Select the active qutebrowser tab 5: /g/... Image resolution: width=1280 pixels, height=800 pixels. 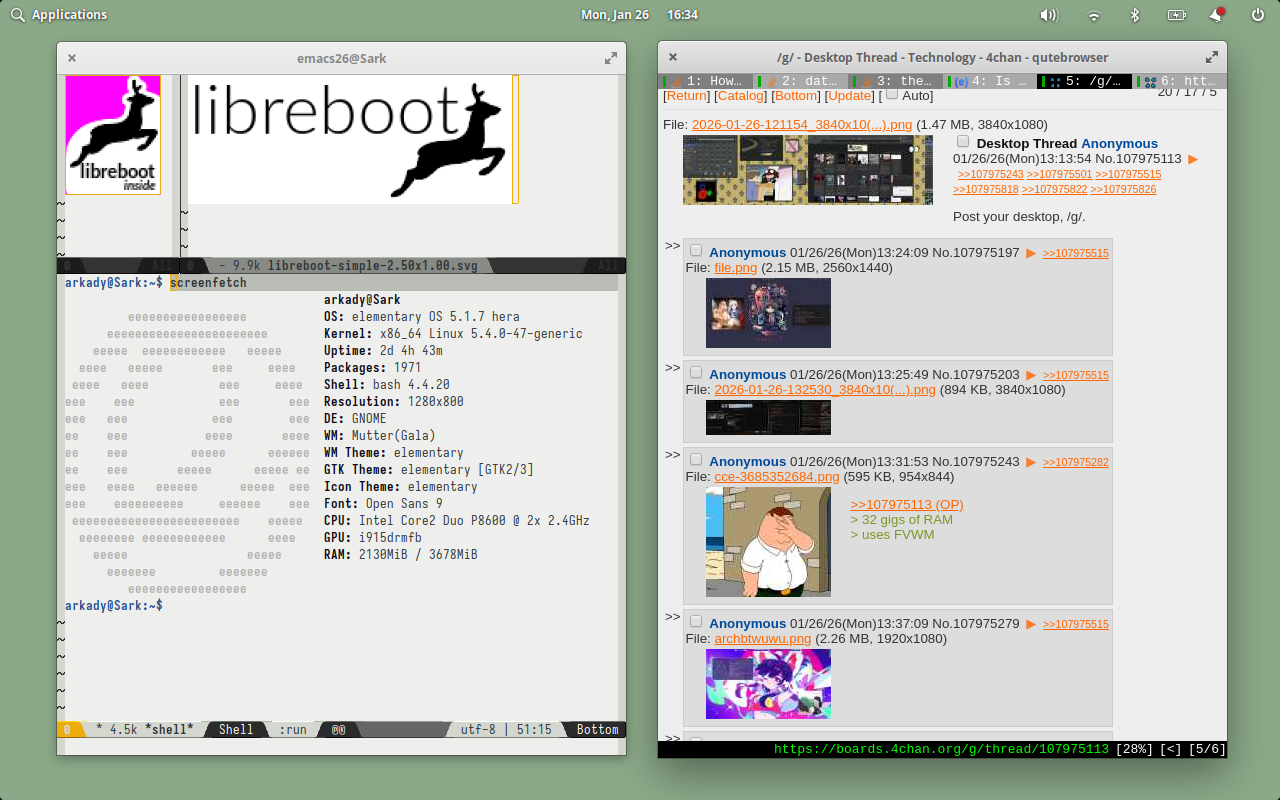click(x=1086, y=81)
